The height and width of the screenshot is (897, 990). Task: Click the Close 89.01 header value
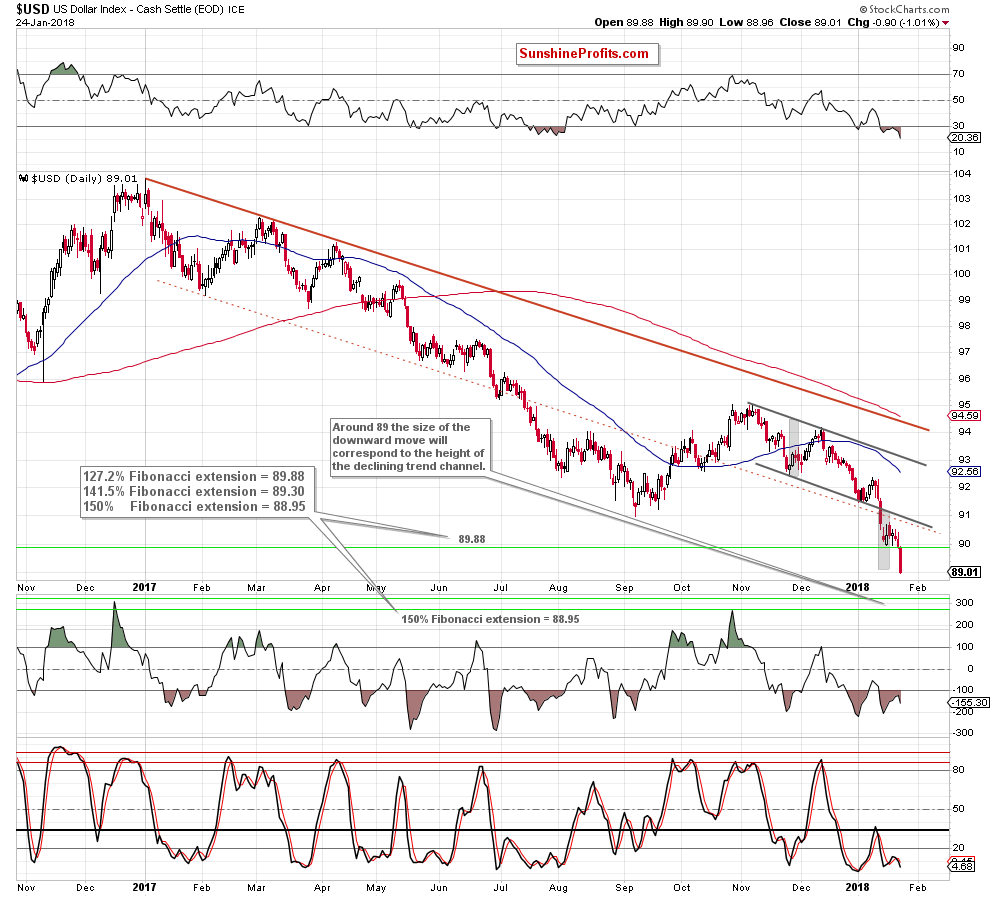810,23
